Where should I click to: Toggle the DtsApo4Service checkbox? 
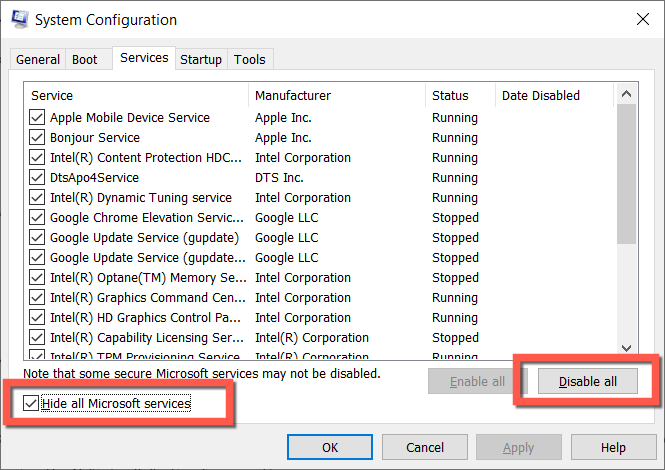pyautogui.click(x=37, y=178)
